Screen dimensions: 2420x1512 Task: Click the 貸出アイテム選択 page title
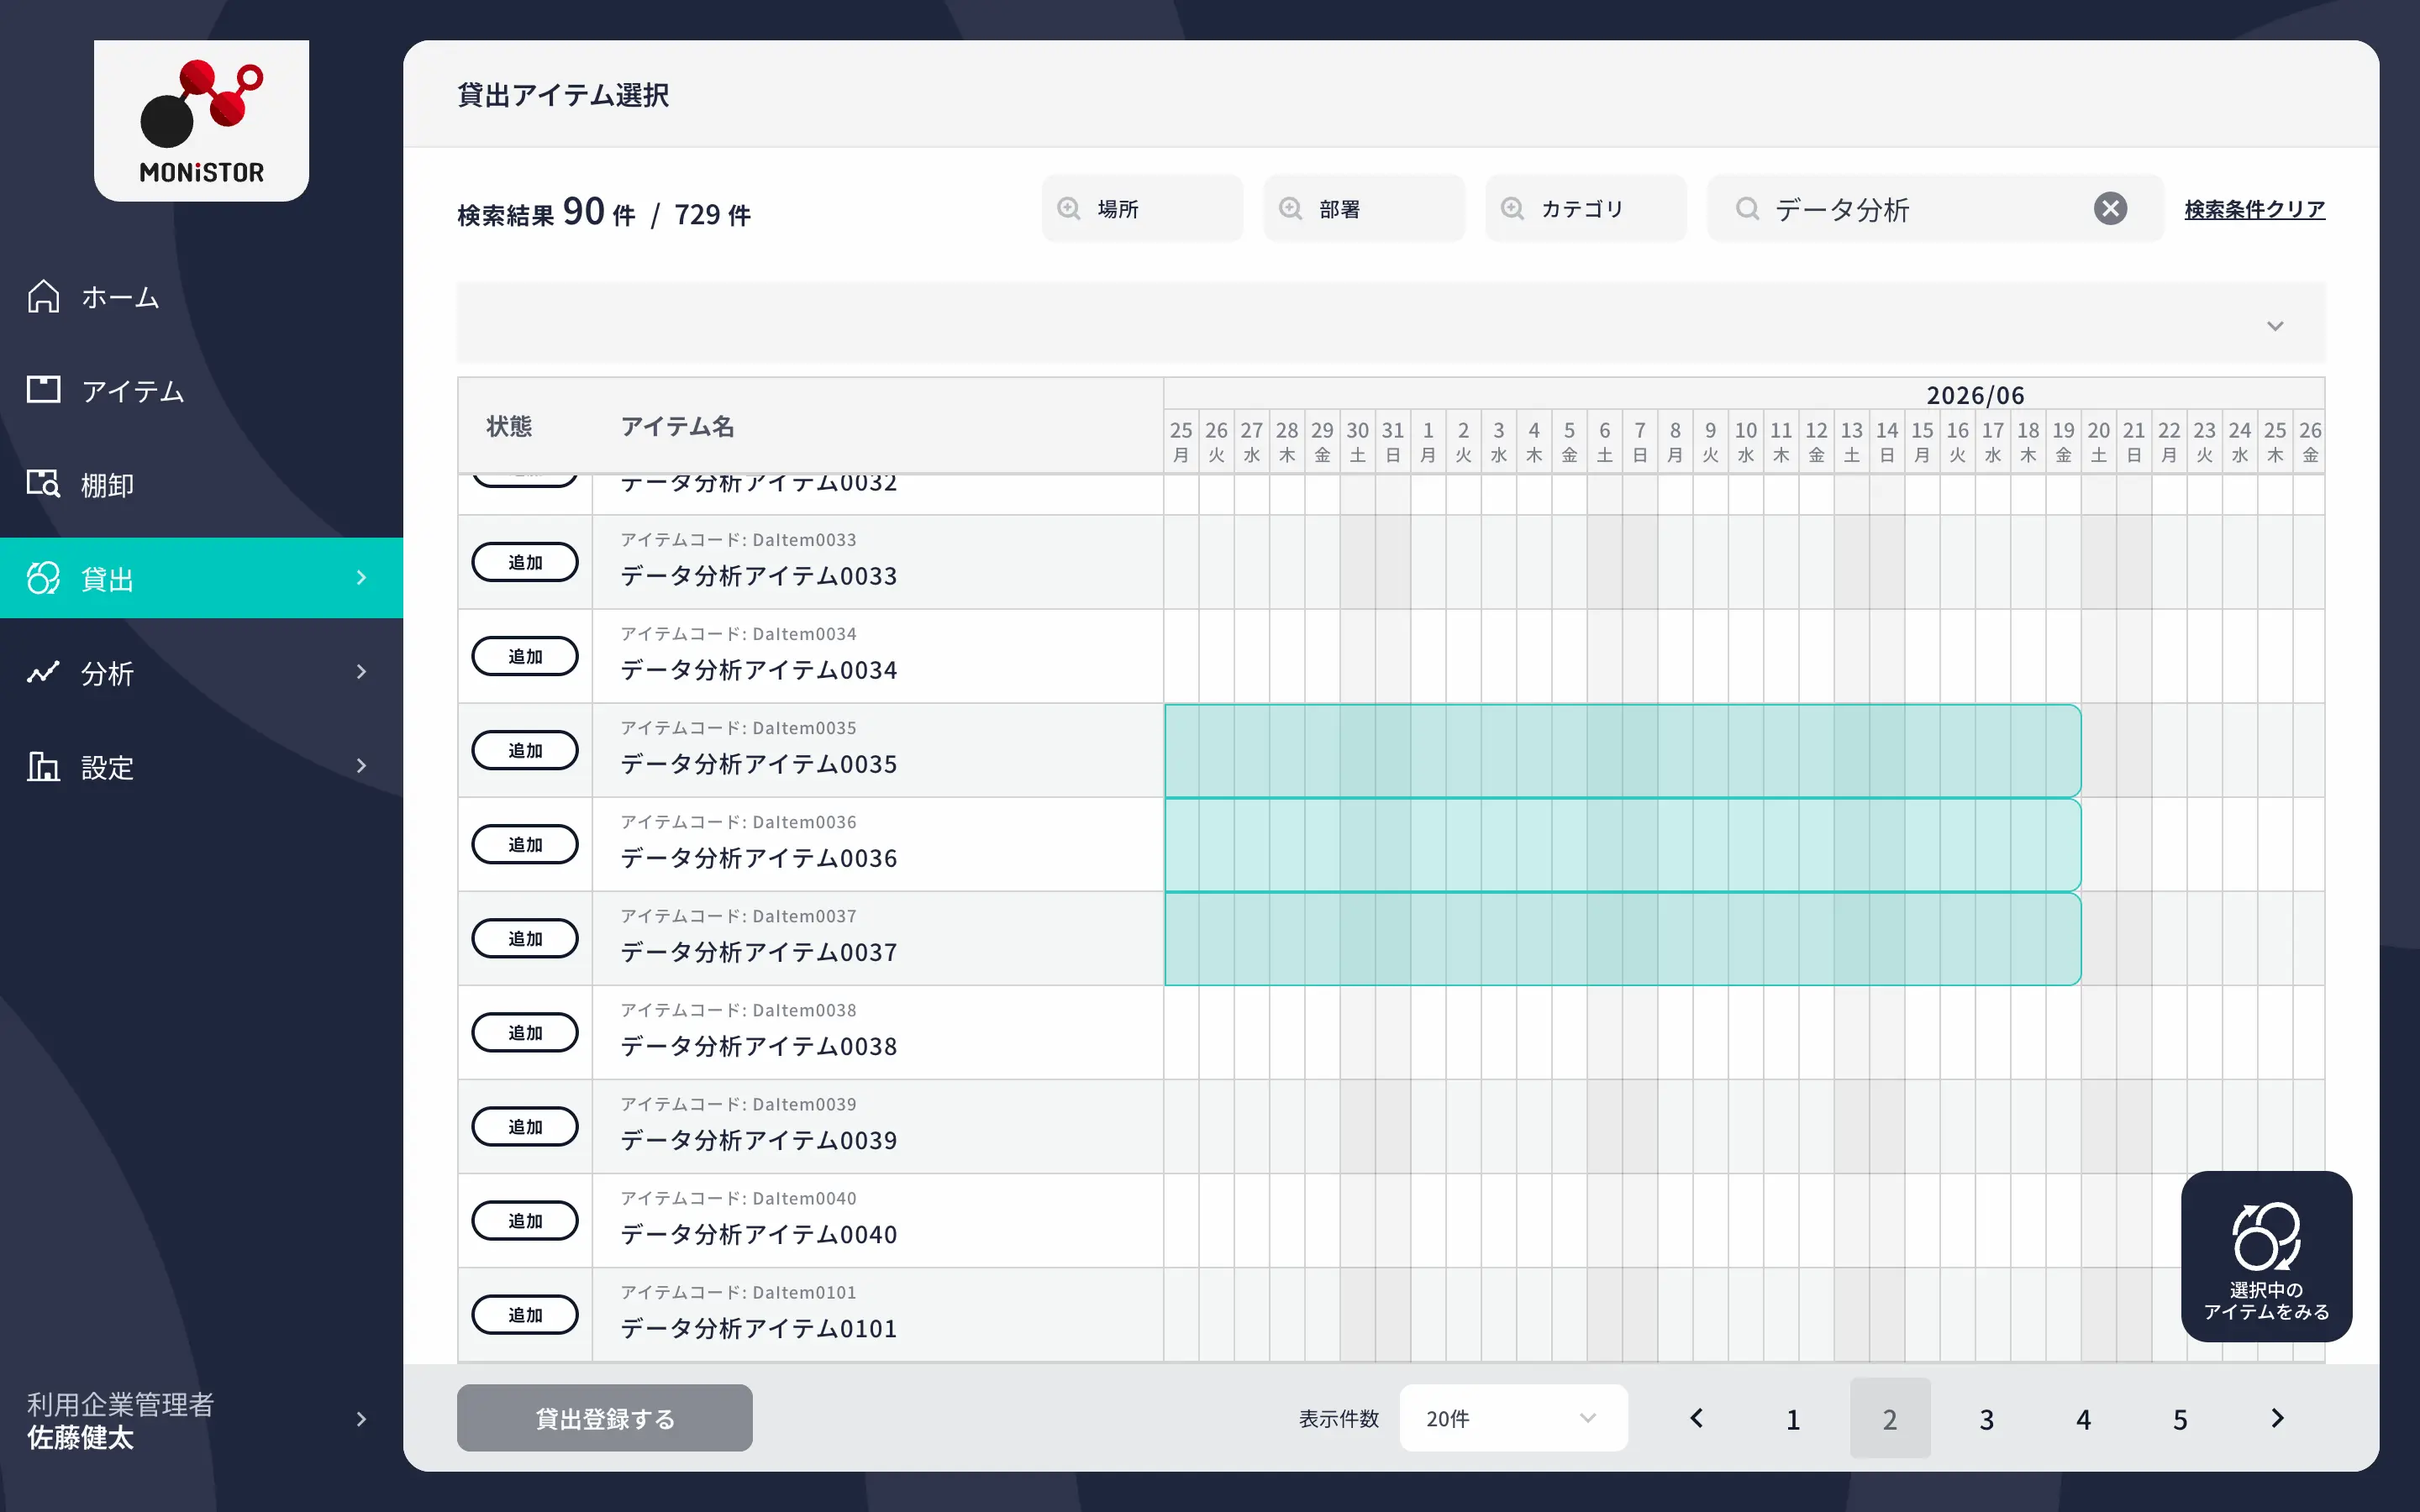(563, 95)
